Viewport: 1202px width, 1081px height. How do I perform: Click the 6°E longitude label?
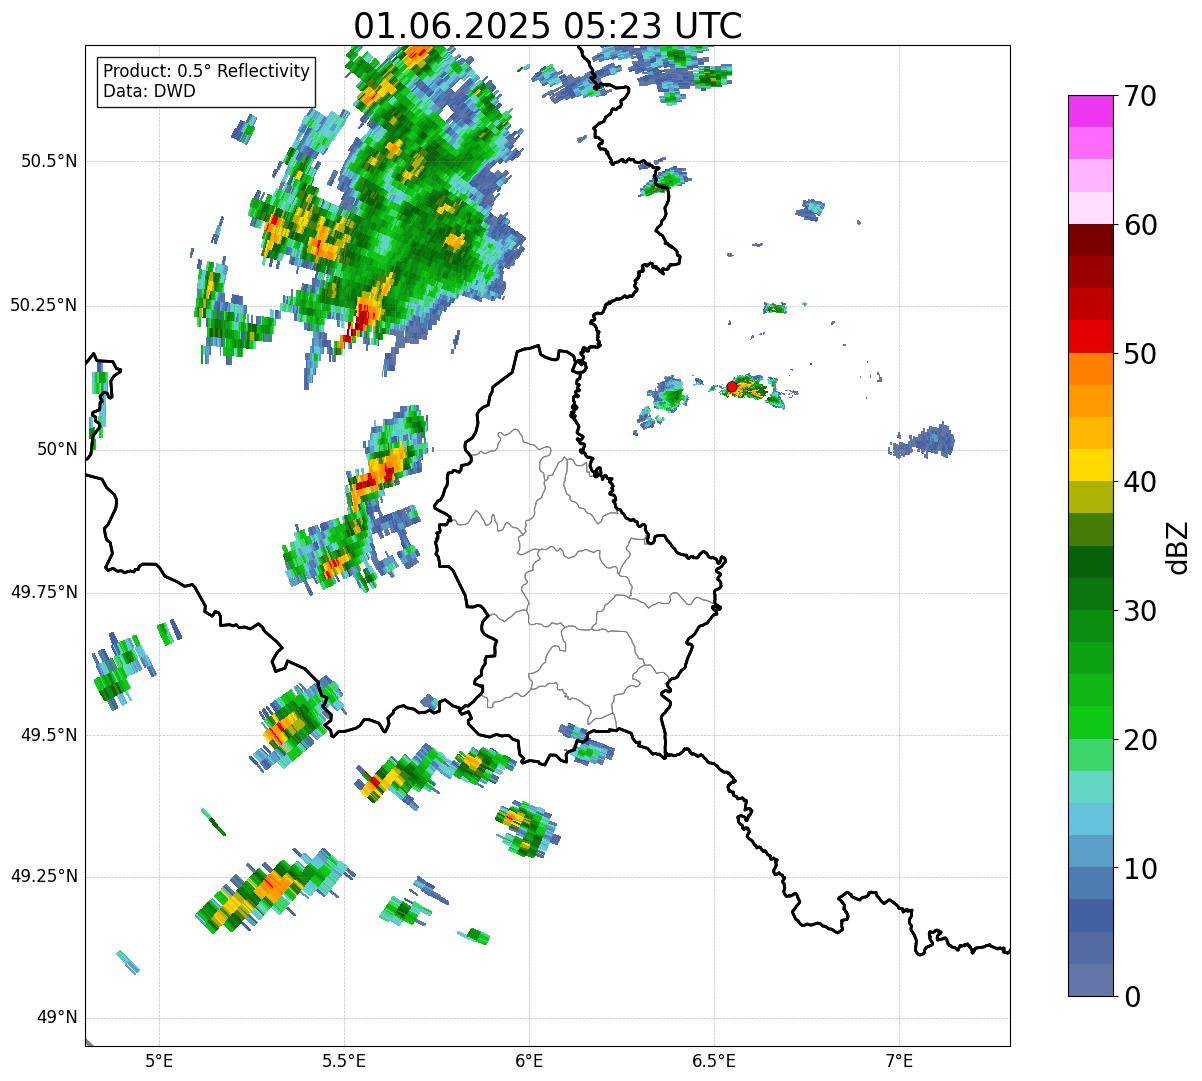click(529, 1061)
